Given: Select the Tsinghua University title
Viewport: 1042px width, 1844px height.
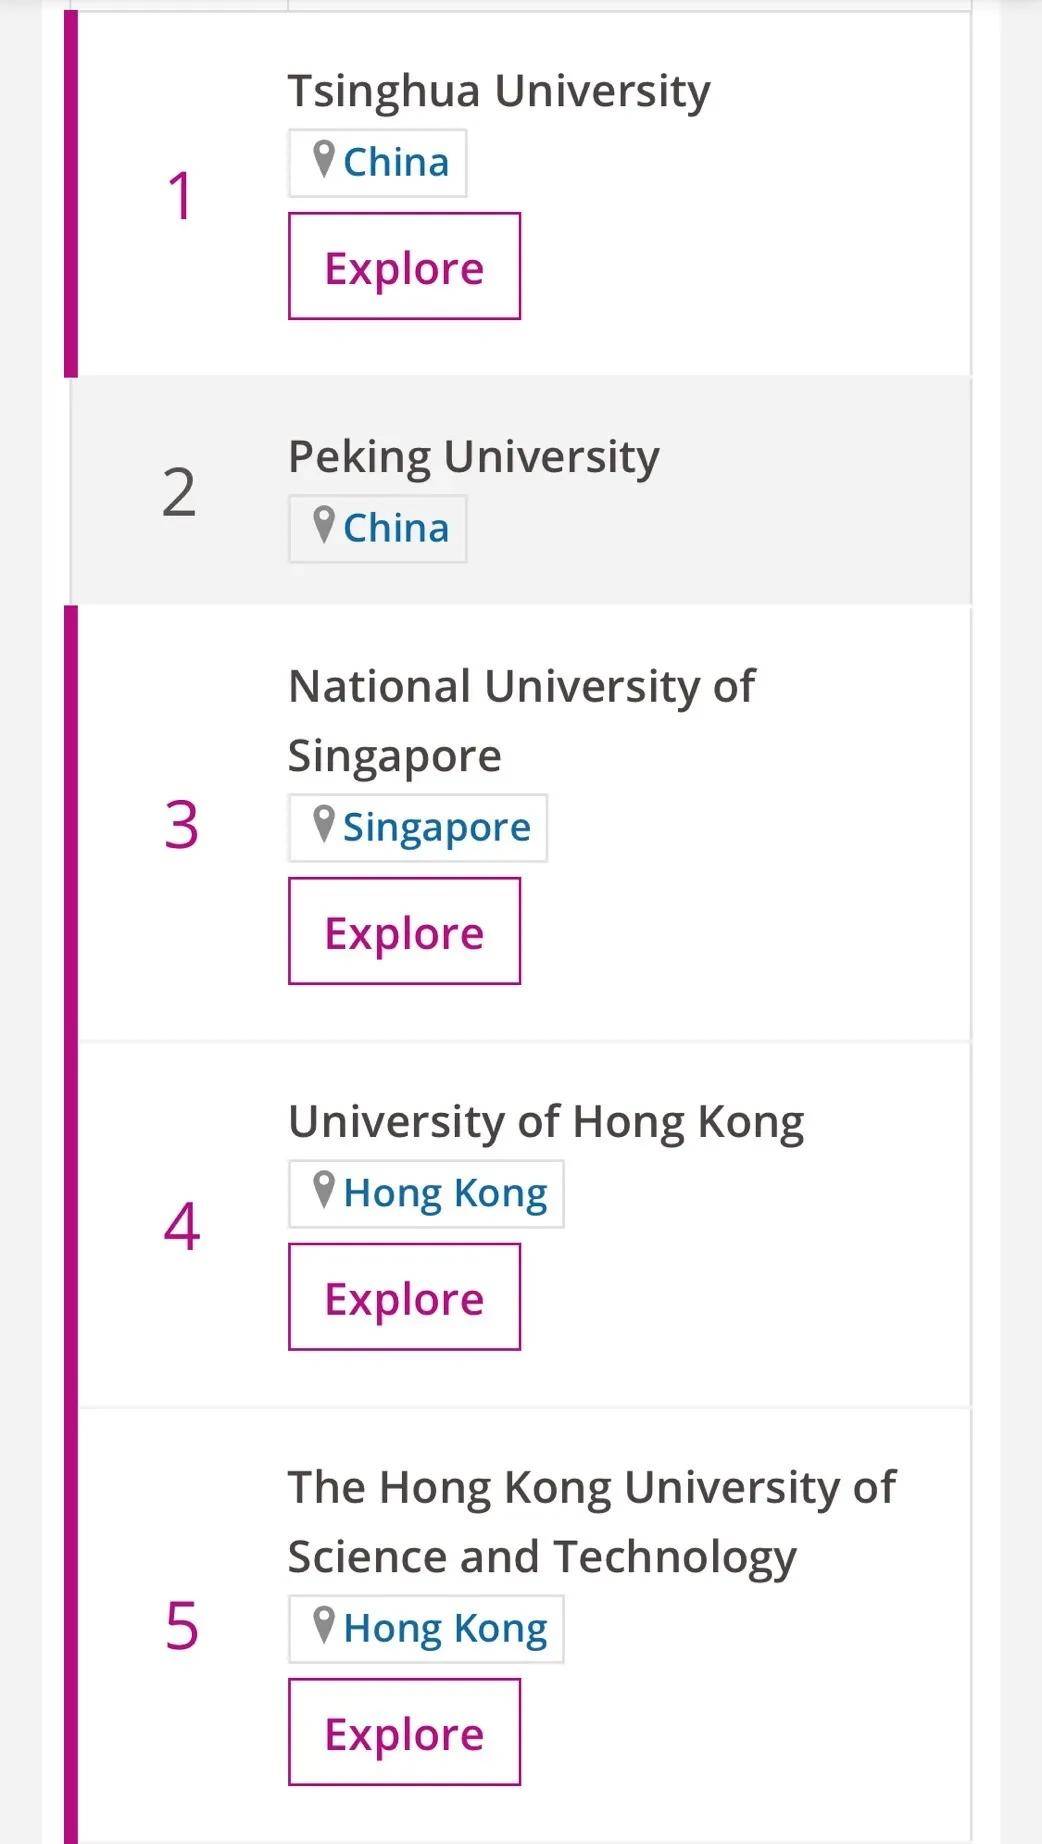Looking at the screenshot, I should click(499, 92).
